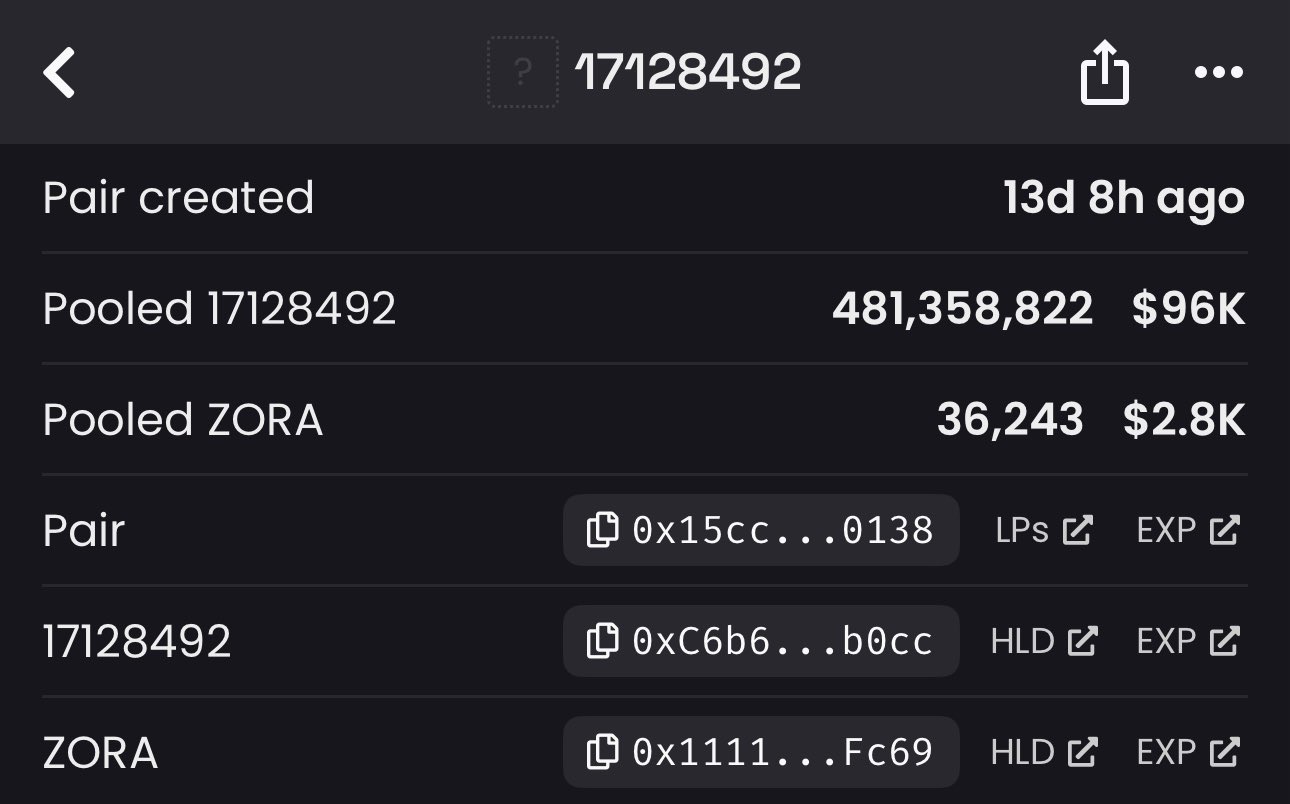Viewport: 1290px width, 804px height.
Task: Tap the 17128492 title in header
Action: pyautogui.click(x=689, y=73)
